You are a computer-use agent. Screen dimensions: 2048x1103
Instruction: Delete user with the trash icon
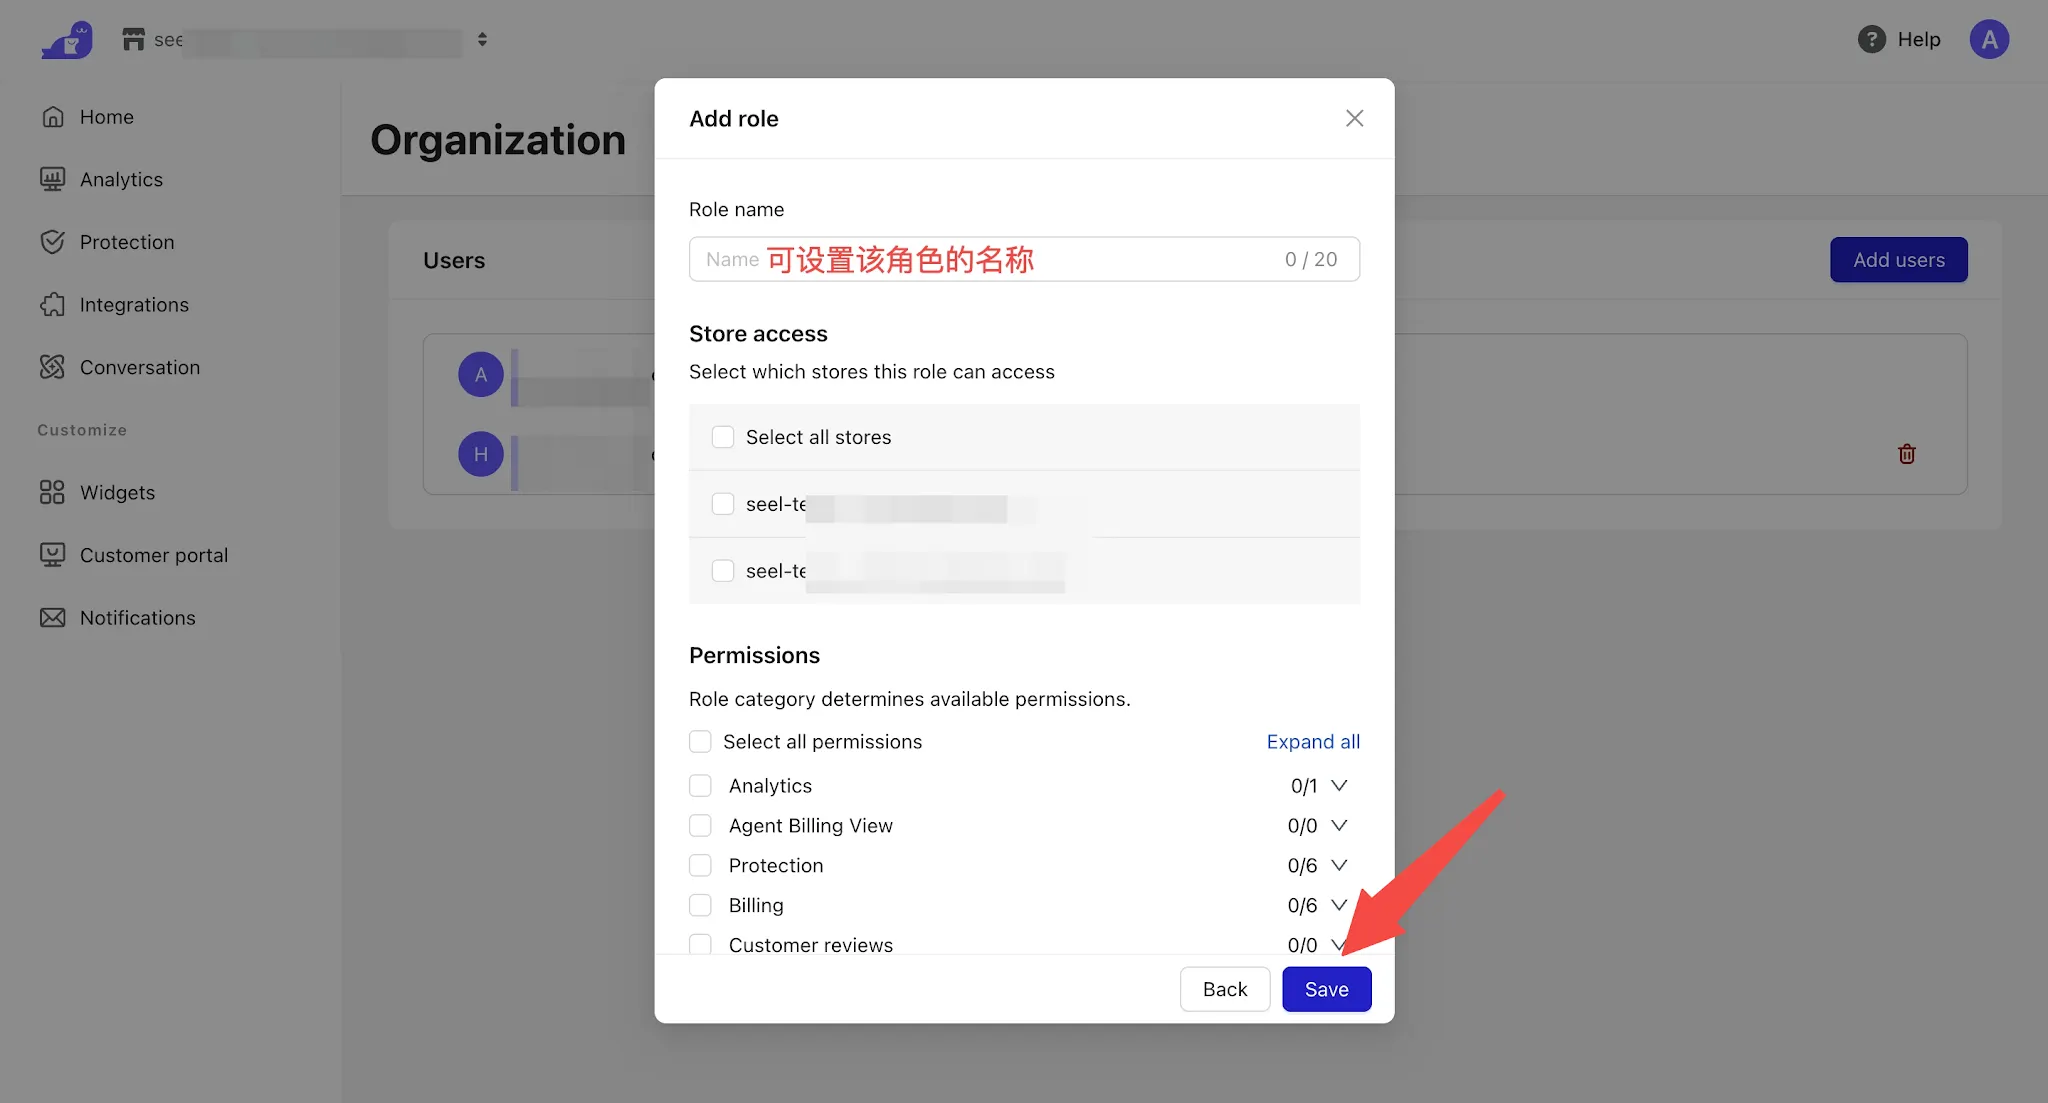[x=1907, y=454]
